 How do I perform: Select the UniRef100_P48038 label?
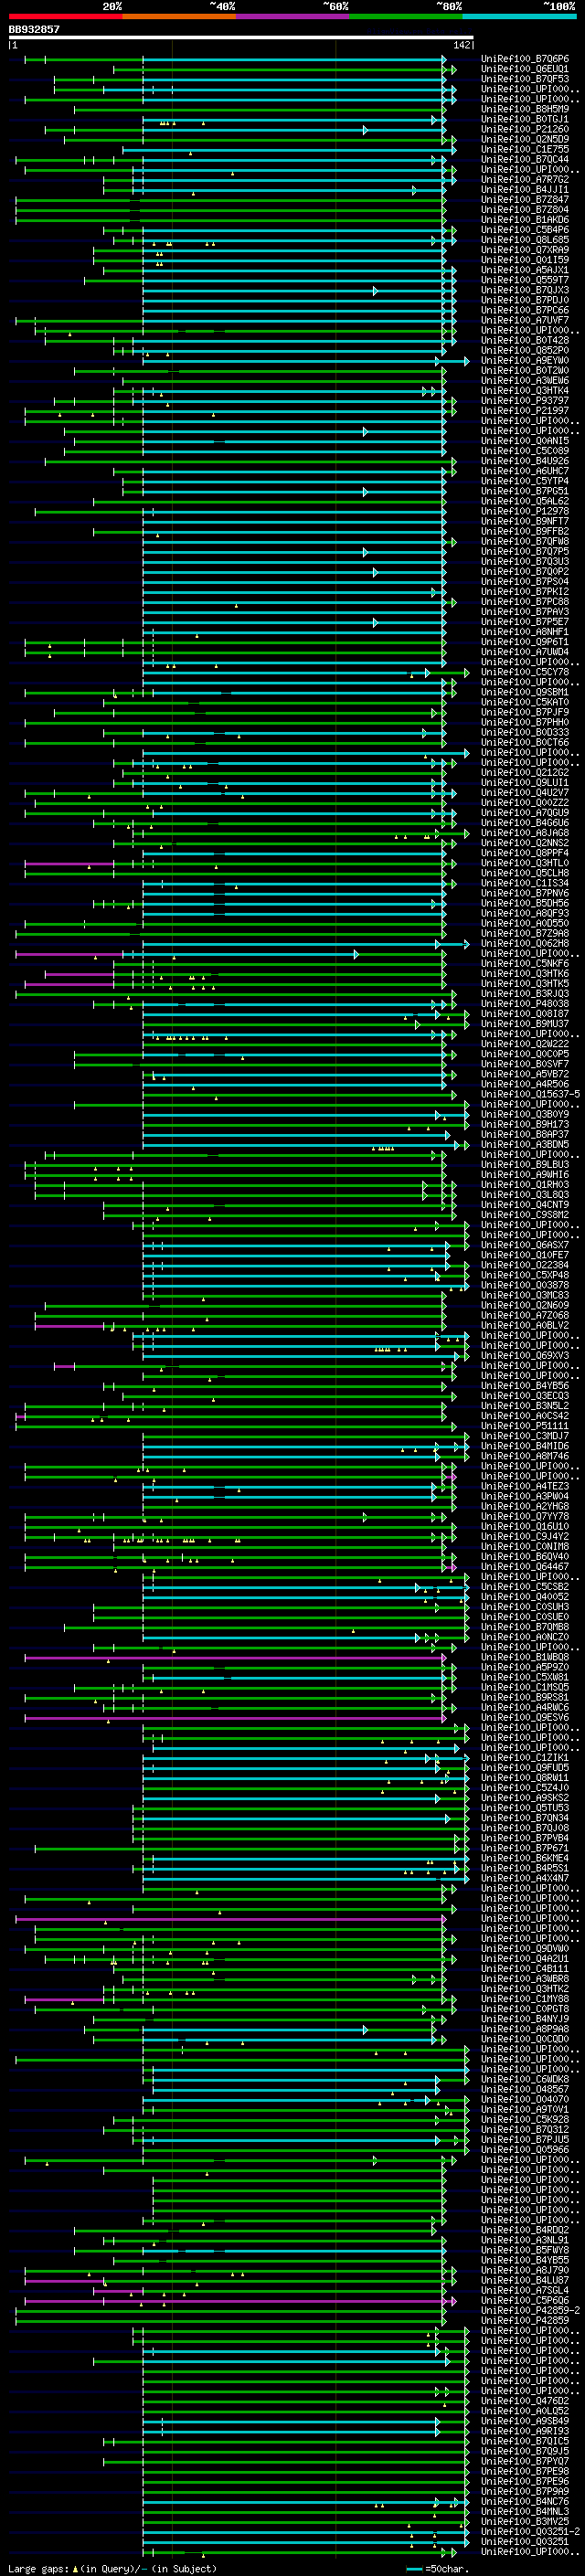[525, 1004]
